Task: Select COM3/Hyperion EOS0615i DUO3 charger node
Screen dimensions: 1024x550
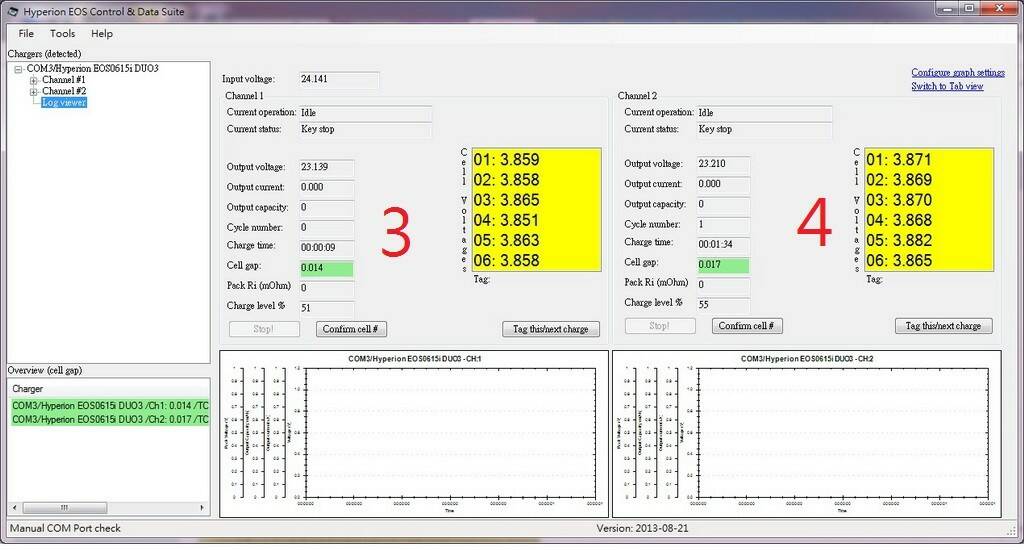Action: [92, 68]
